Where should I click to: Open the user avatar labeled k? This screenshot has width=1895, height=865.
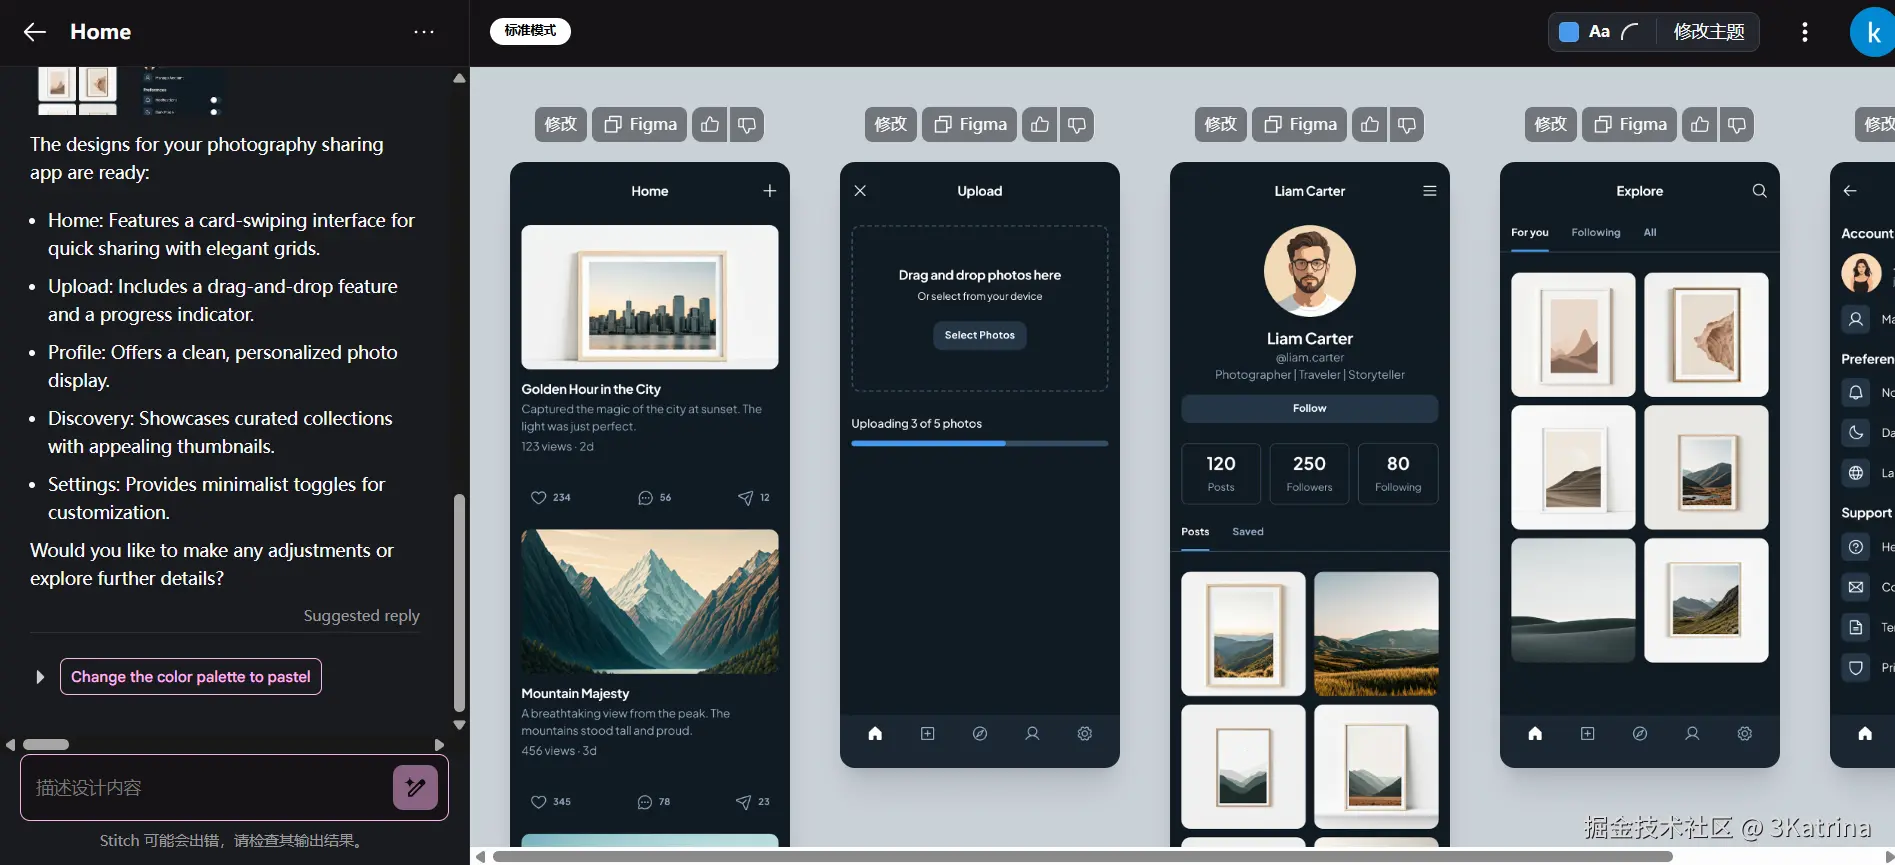1872,32
